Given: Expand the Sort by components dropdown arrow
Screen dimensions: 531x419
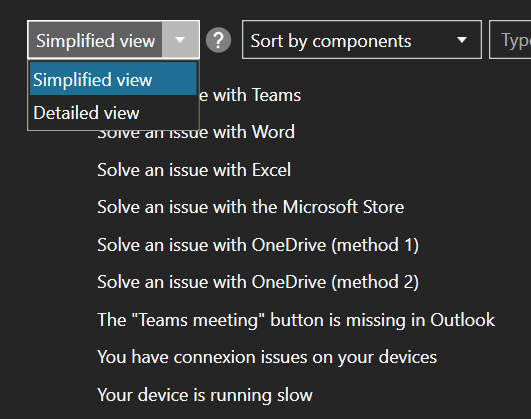Looking at the screenshot, I should coord(462,40).
